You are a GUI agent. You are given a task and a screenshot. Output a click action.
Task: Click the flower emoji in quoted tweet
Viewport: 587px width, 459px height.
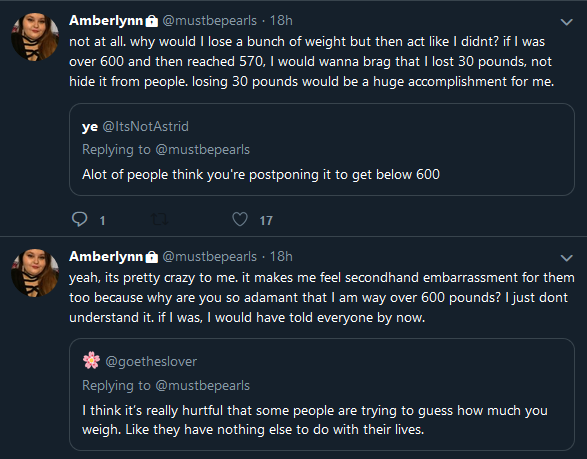[x=91, y=361]
